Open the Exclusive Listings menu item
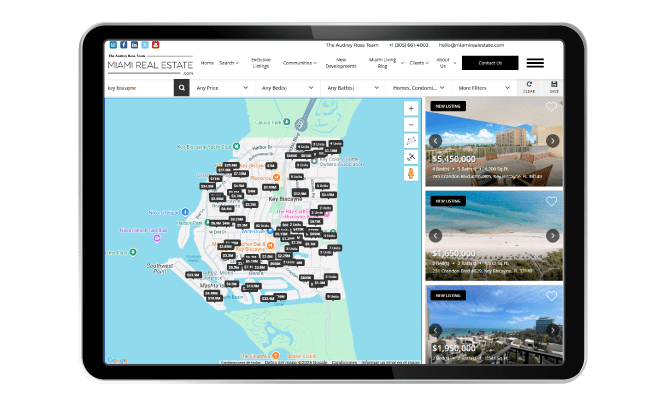This screenshot has width=666, height=406. (x=261, y=63)
